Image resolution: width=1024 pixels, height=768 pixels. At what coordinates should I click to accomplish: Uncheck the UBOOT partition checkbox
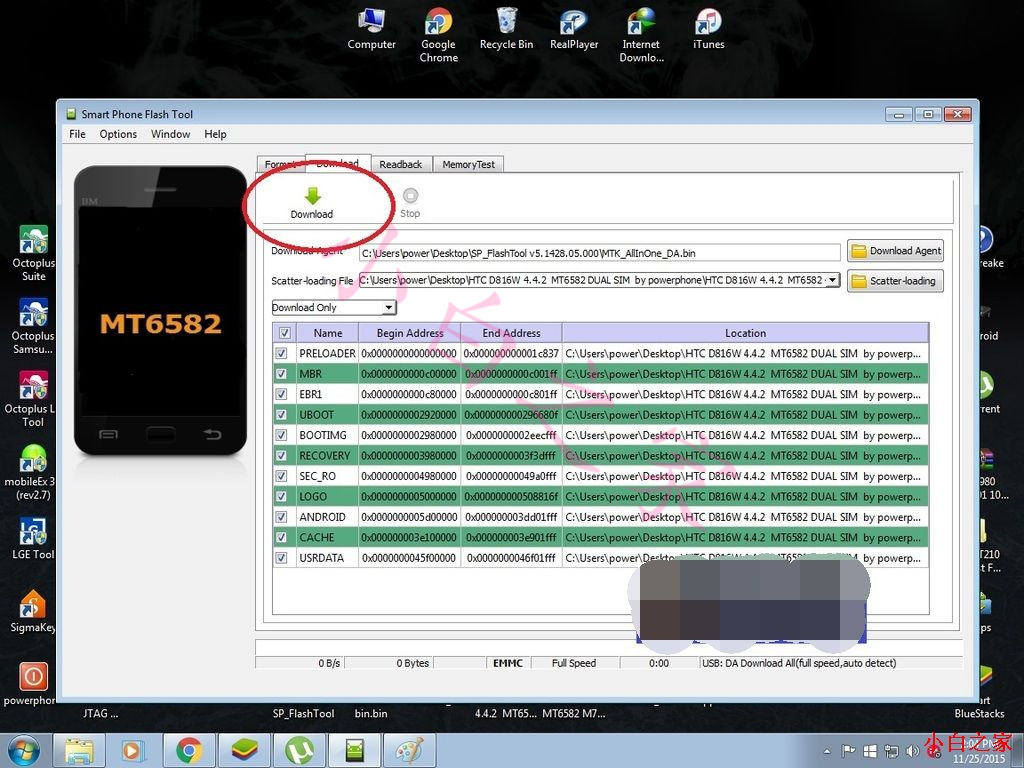(281, 415)
